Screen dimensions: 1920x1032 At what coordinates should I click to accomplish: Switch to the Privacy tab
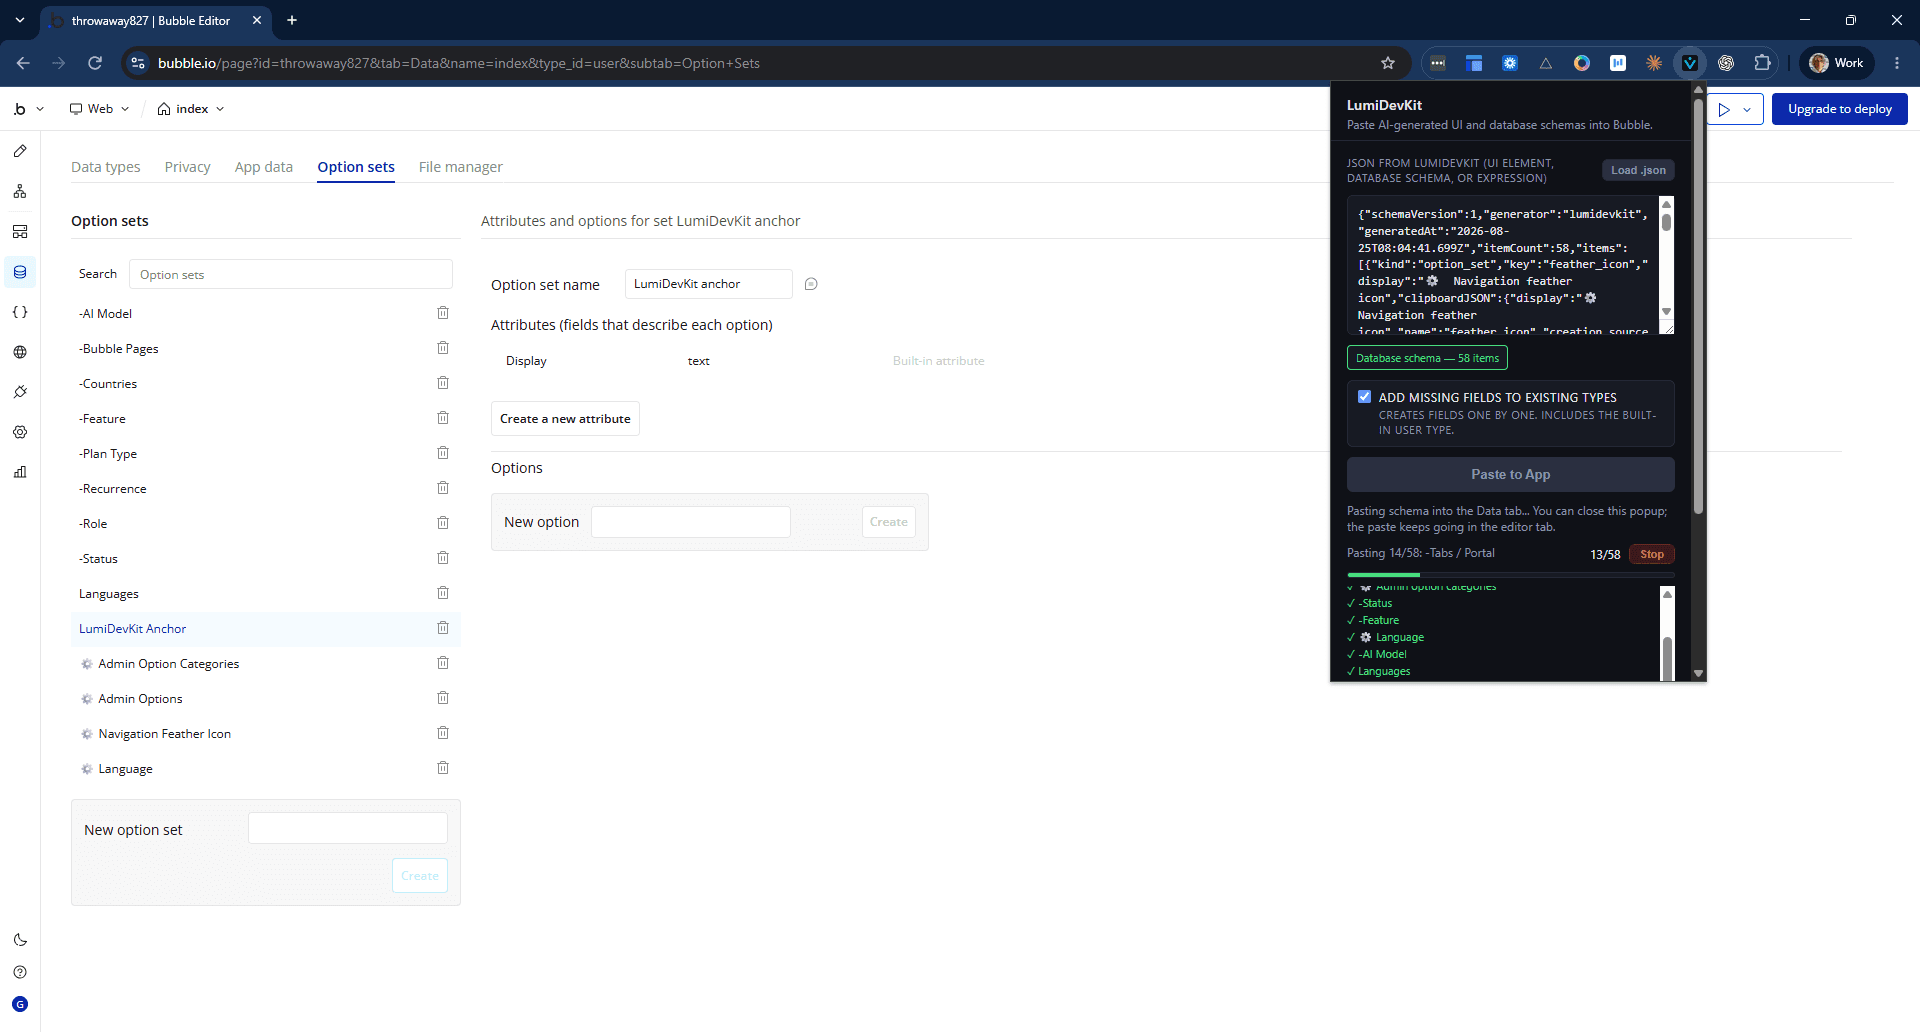tap(188, 167)
